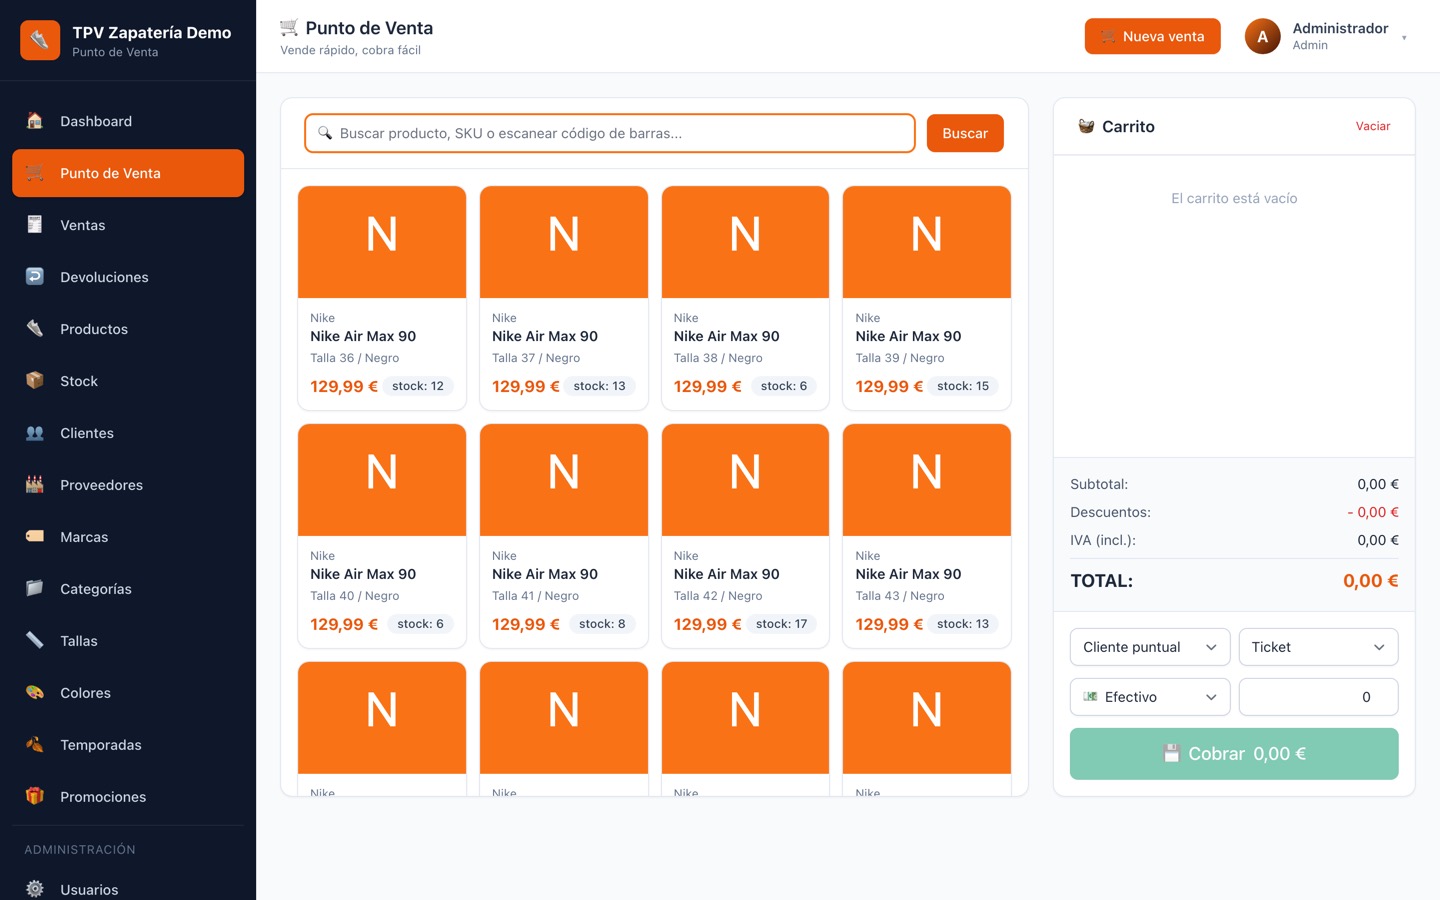Click the Administrador avatar circle
The image size is (1440, 900).
1262,36
